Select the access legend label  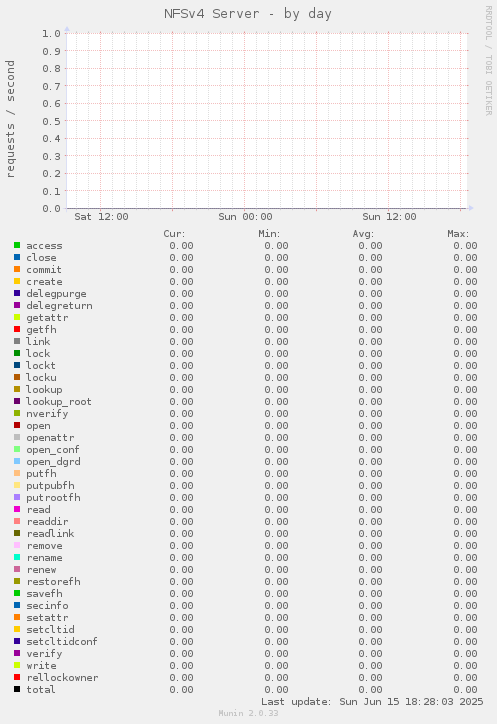coord(44,246)
